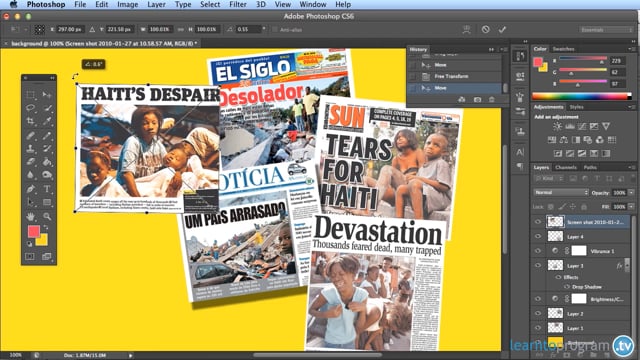Viewport: 640px width, 360px height.
Task: Select the Pen tool
Action: pyautogui.click(x=31, y=189)
